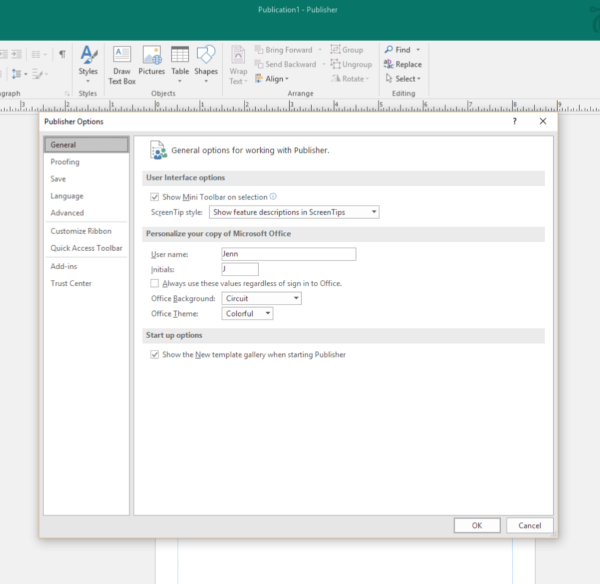Click the User name field
Viewport: 600px width, 584px height.
pyautogui.click(x=289, y=254)
